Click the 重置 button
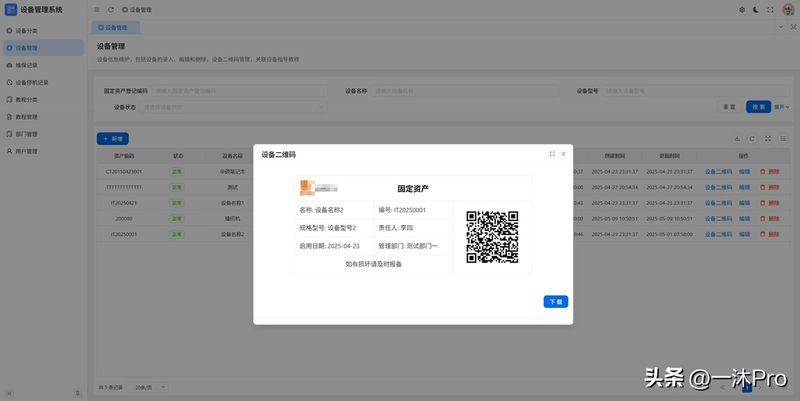 point(729,107)
